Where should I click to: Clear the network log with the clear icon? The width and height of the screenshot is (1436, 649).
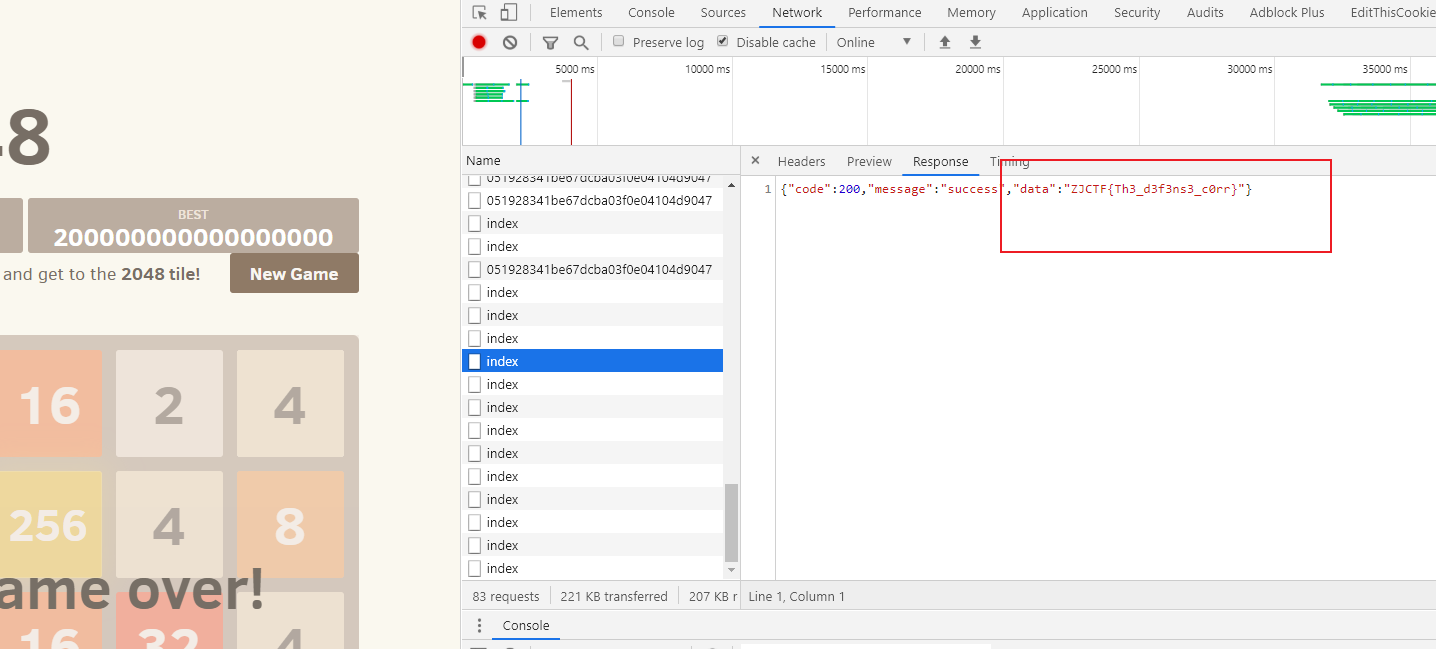510,42
